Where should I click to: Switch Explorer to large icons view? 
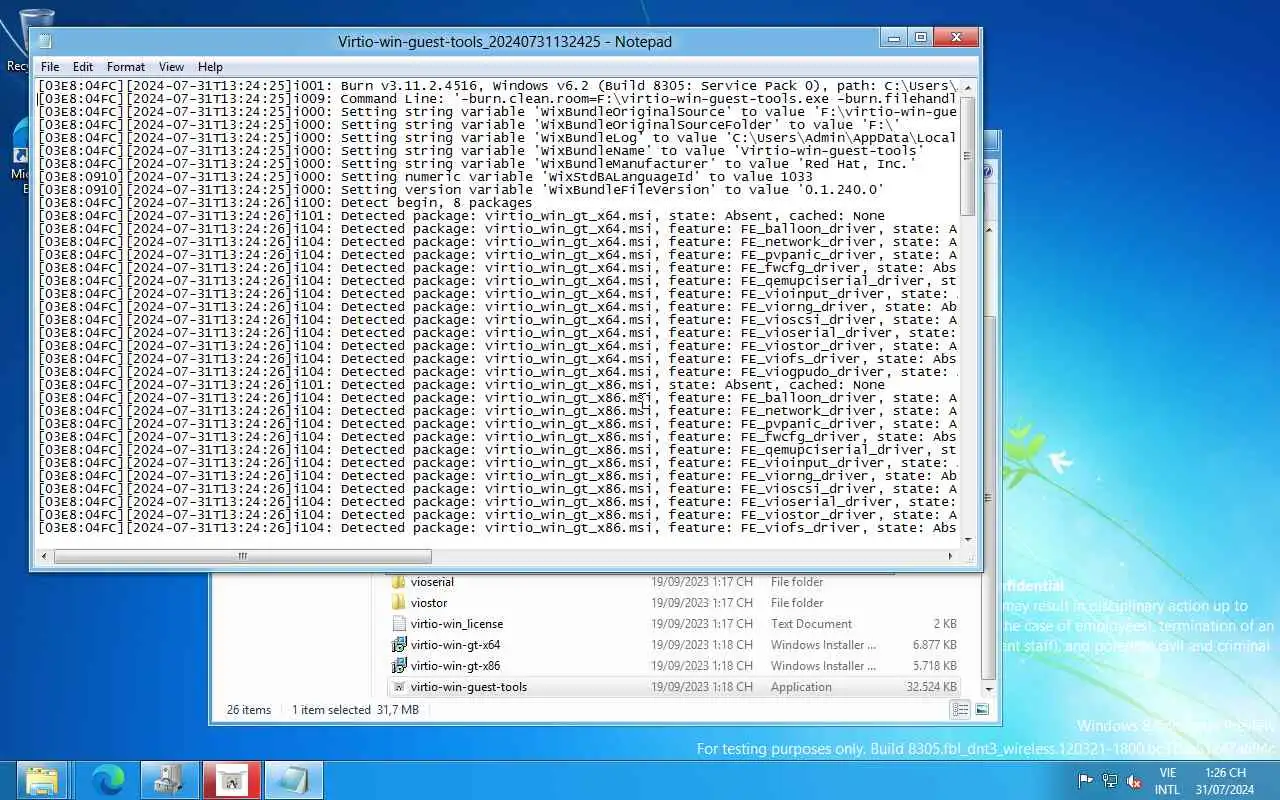tap(982, 709)
